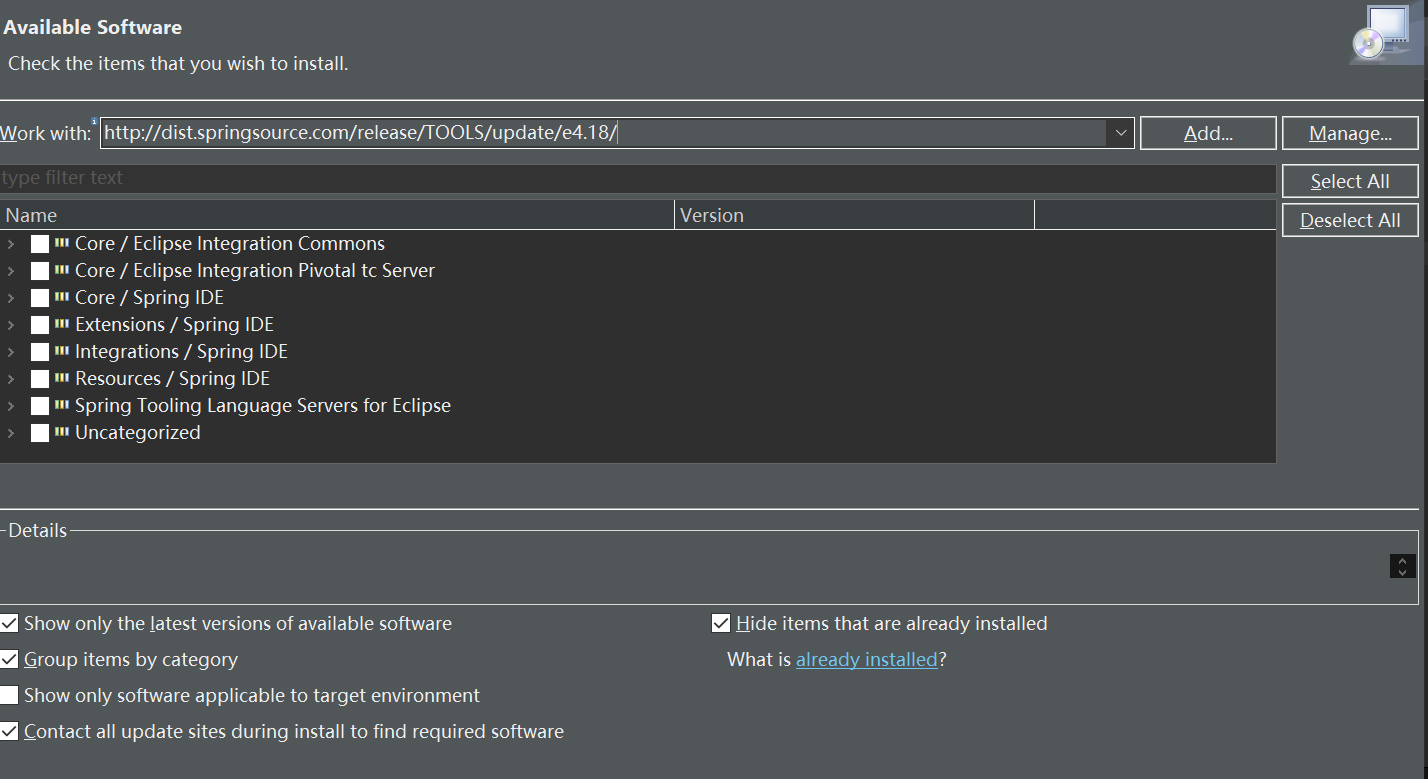The height and width of the screenshot is (779, 1428).
Task: Check Core / Eclipse Integration Commons checkbox
Action: pos(40,244)
